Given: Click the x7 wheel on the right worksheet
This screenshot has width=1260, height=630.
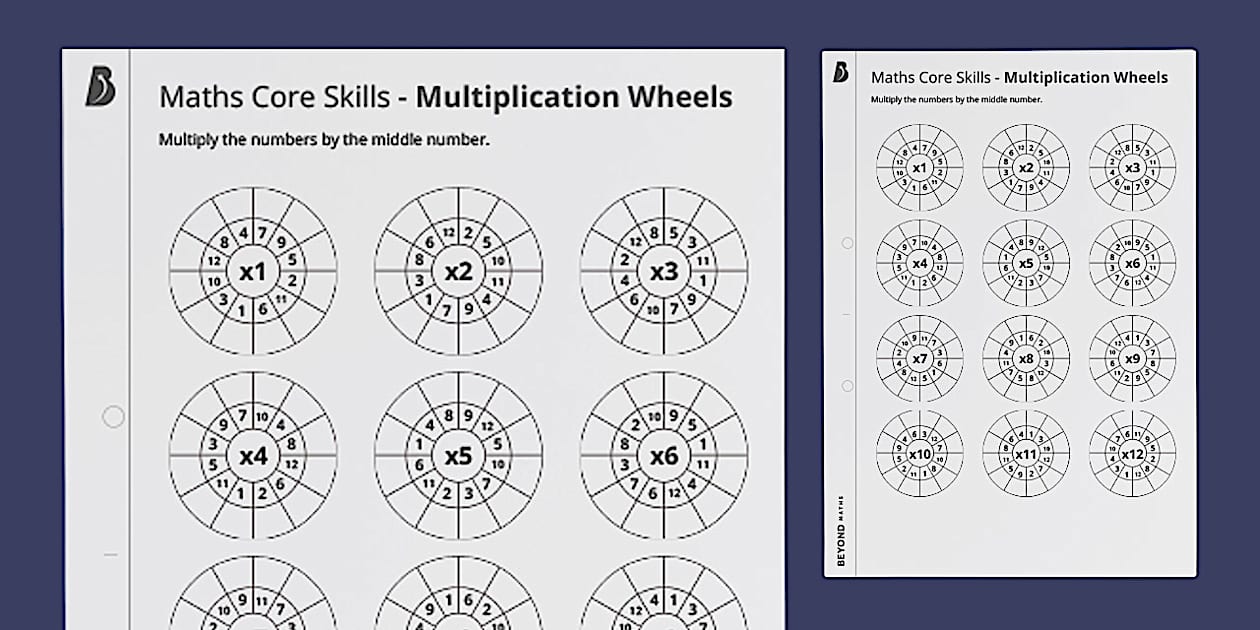Looking at the screenshot, I should coord(919,360).
